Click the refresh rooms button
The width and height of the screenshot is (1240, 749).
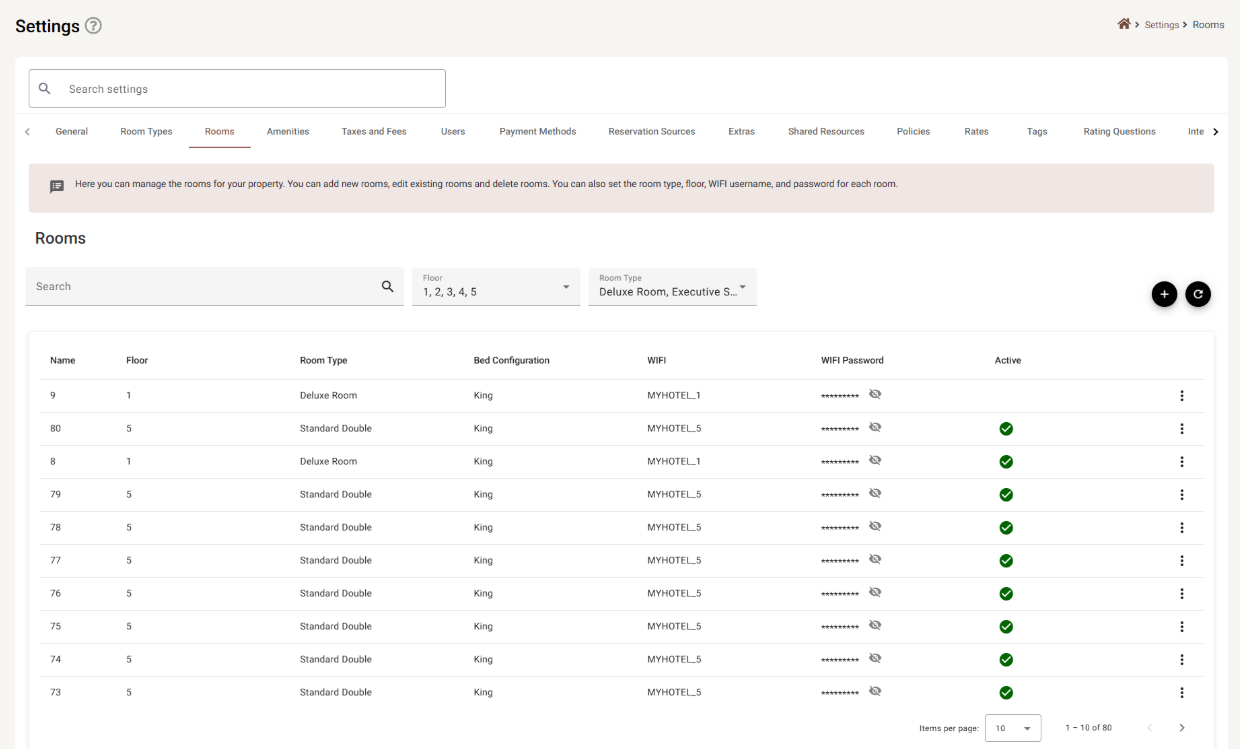point(1198,294)
